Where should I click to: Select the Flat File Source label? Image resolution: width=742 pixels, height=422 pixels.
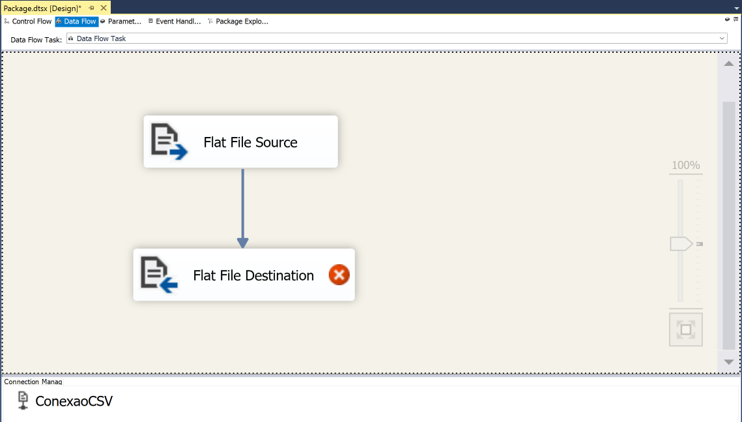(250, 142)
